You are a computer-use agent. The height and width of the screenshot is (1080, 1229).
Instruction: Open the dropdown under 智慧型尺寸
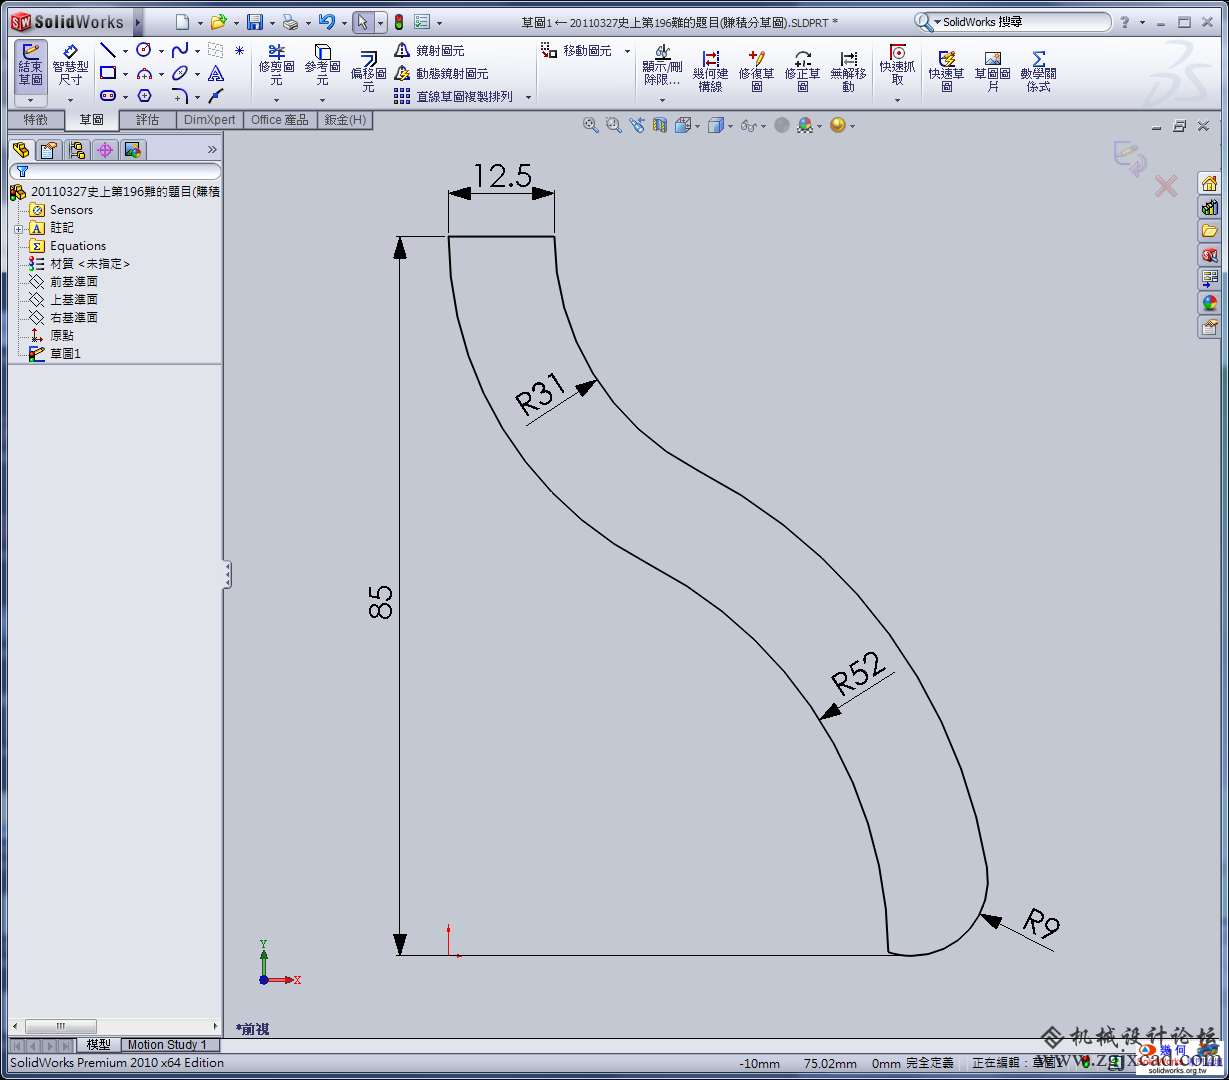click(70, 99)
